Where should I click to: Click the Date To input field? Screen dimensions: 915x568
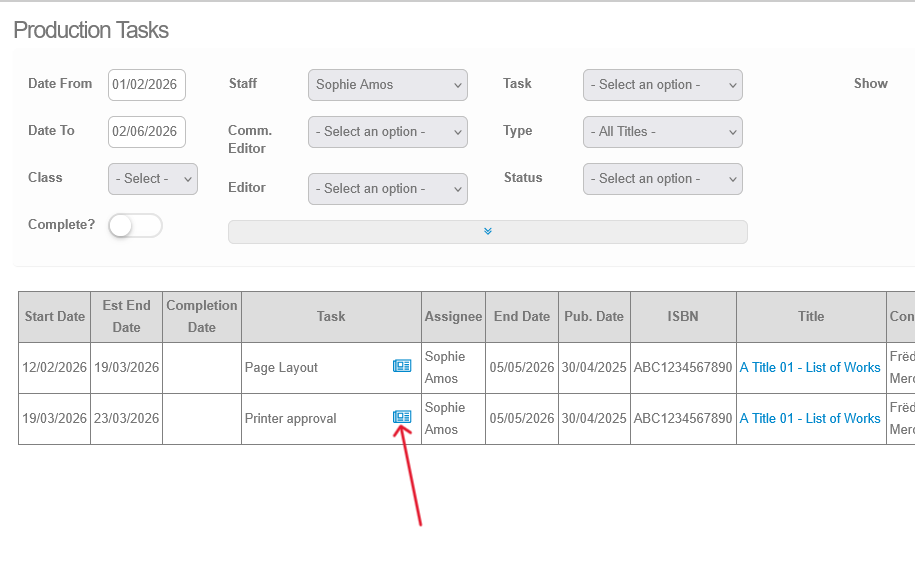pyautogui.click(x=146, y=132)
